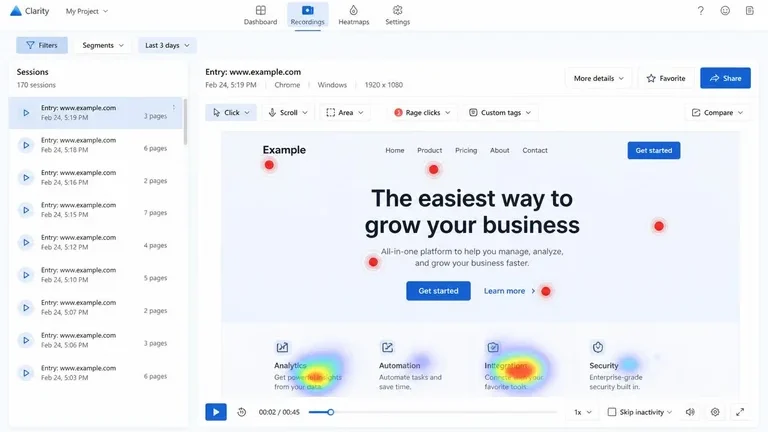Click the hero Get started button
The width and height of the screenshot is (768, 432).
[438, 291]
